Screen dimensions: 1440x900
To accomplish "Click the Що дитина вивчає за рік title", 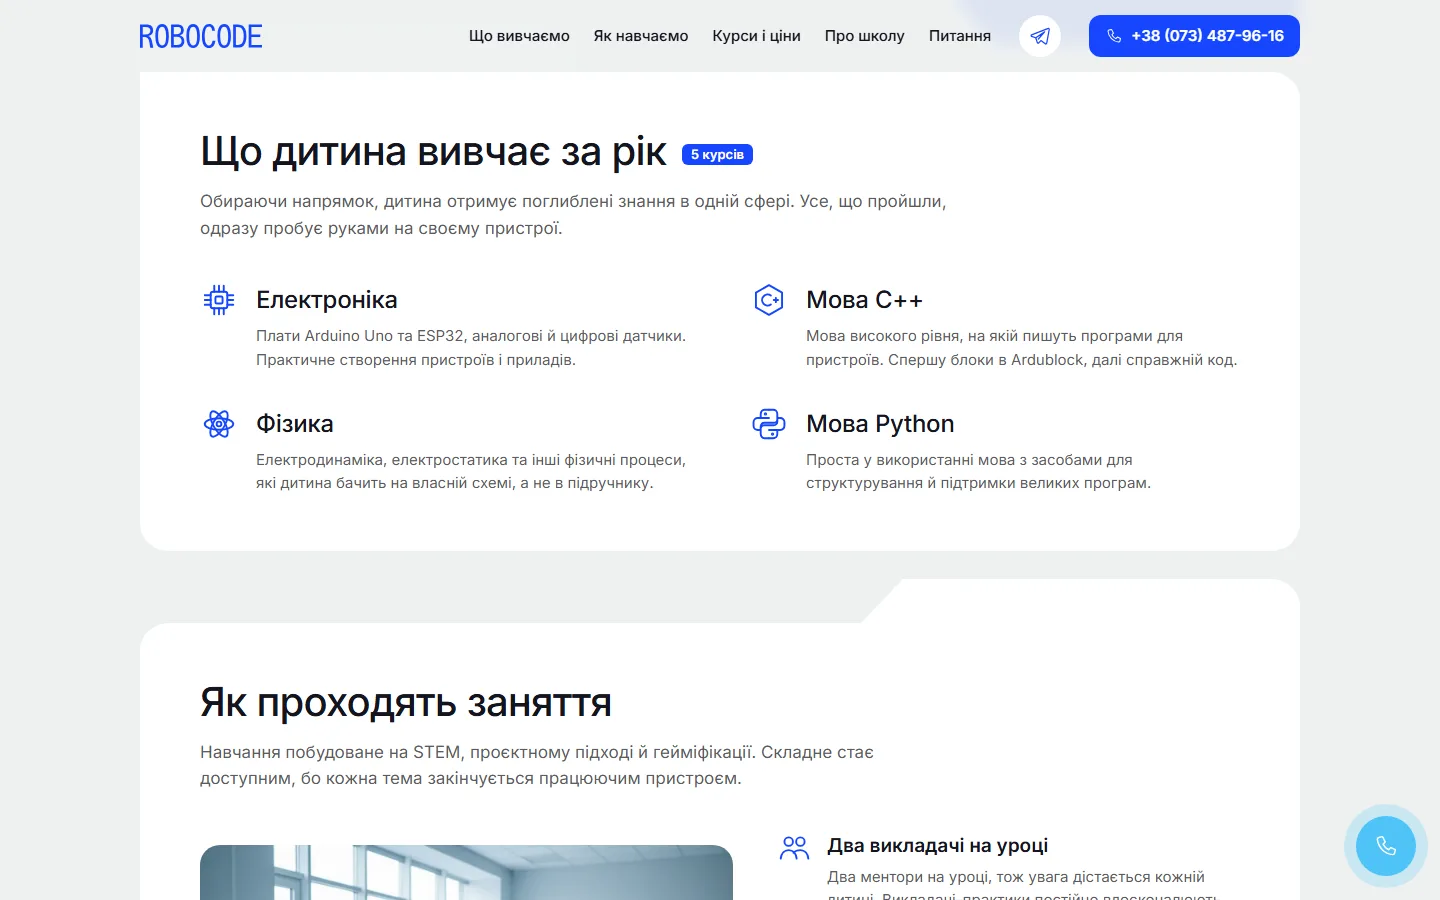I will pos(433,152).
